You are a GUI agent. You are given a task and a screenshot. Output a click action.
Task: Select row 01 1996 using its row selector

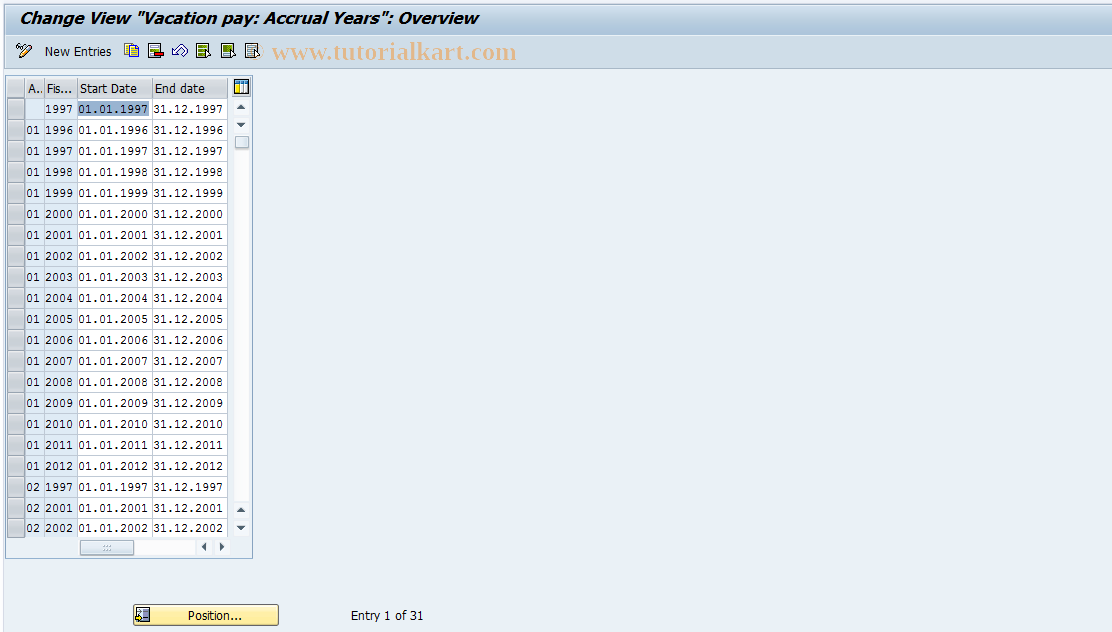click(x=16, y=130)
